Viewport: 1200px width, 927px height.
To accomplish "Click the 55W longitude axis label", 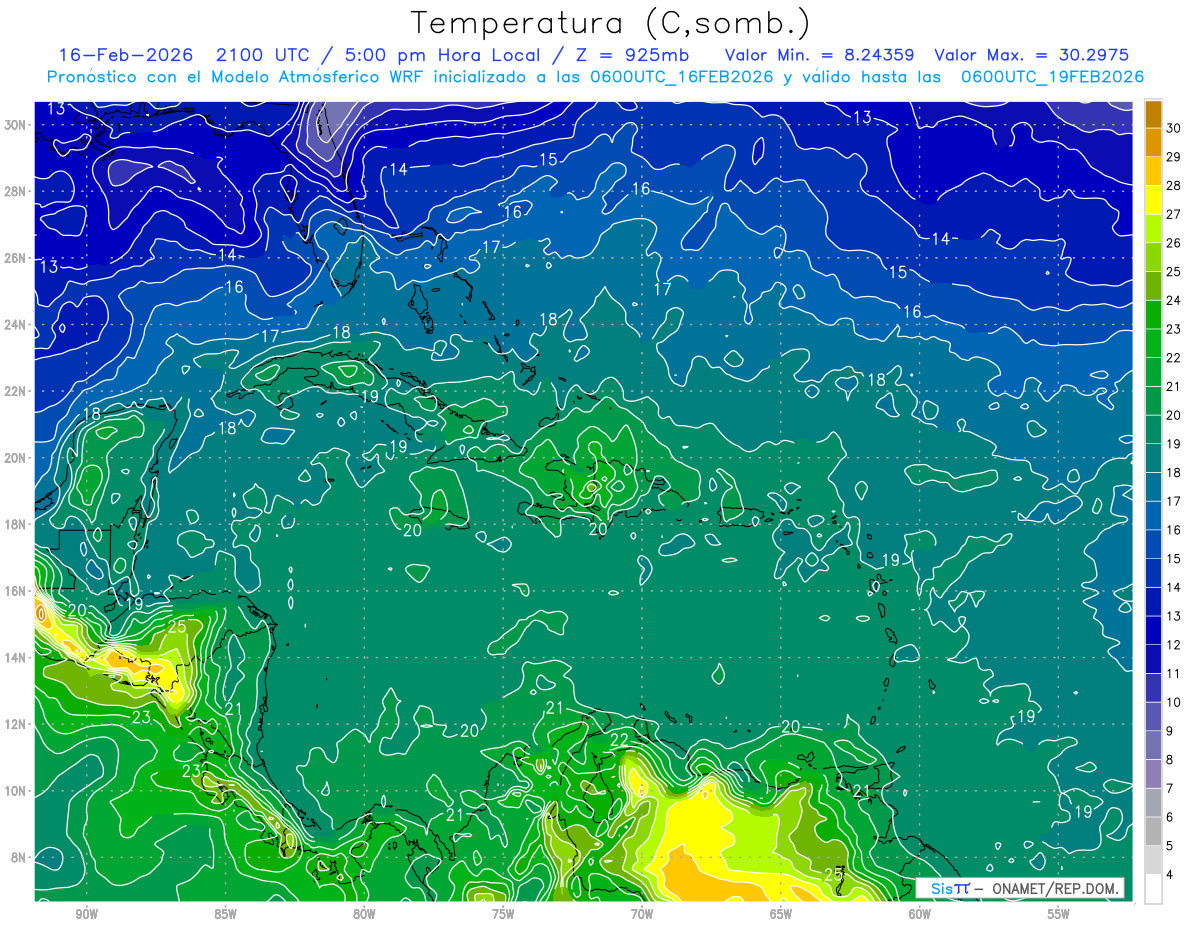I will (x=1059, y=913).
